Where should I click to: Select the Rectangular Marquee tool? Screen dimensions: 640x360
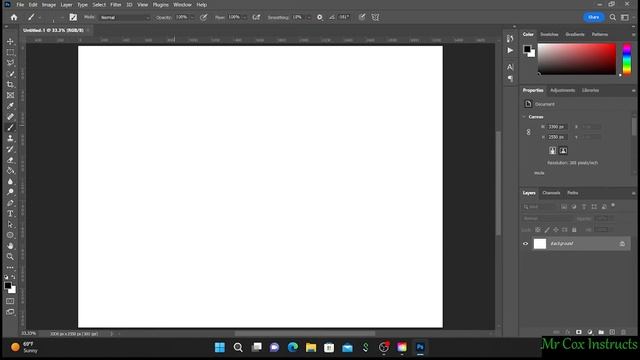coord(10,52)
